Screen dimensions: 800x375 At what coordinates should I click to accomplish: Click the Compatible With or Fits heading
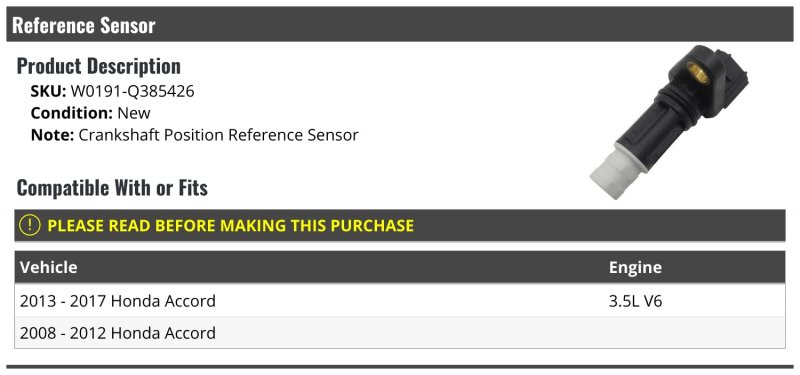(x=112, y=188)
